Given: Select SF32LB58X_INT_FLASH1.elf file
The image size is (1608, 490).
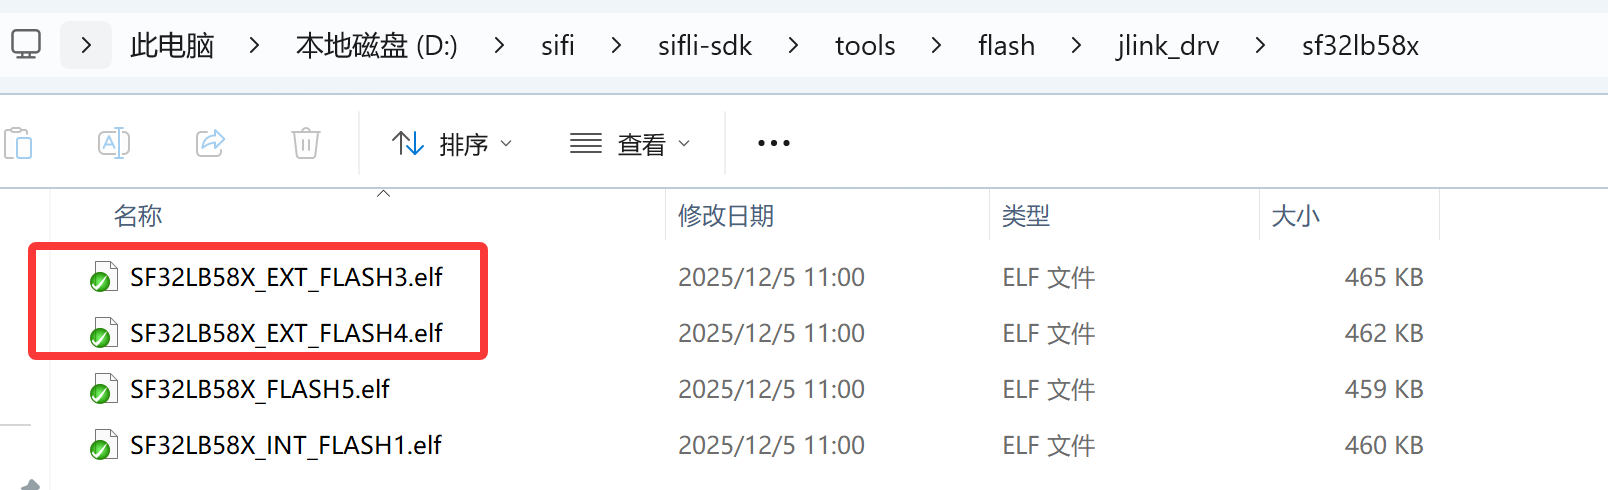Looking at the screenshot, I should 286,446.
